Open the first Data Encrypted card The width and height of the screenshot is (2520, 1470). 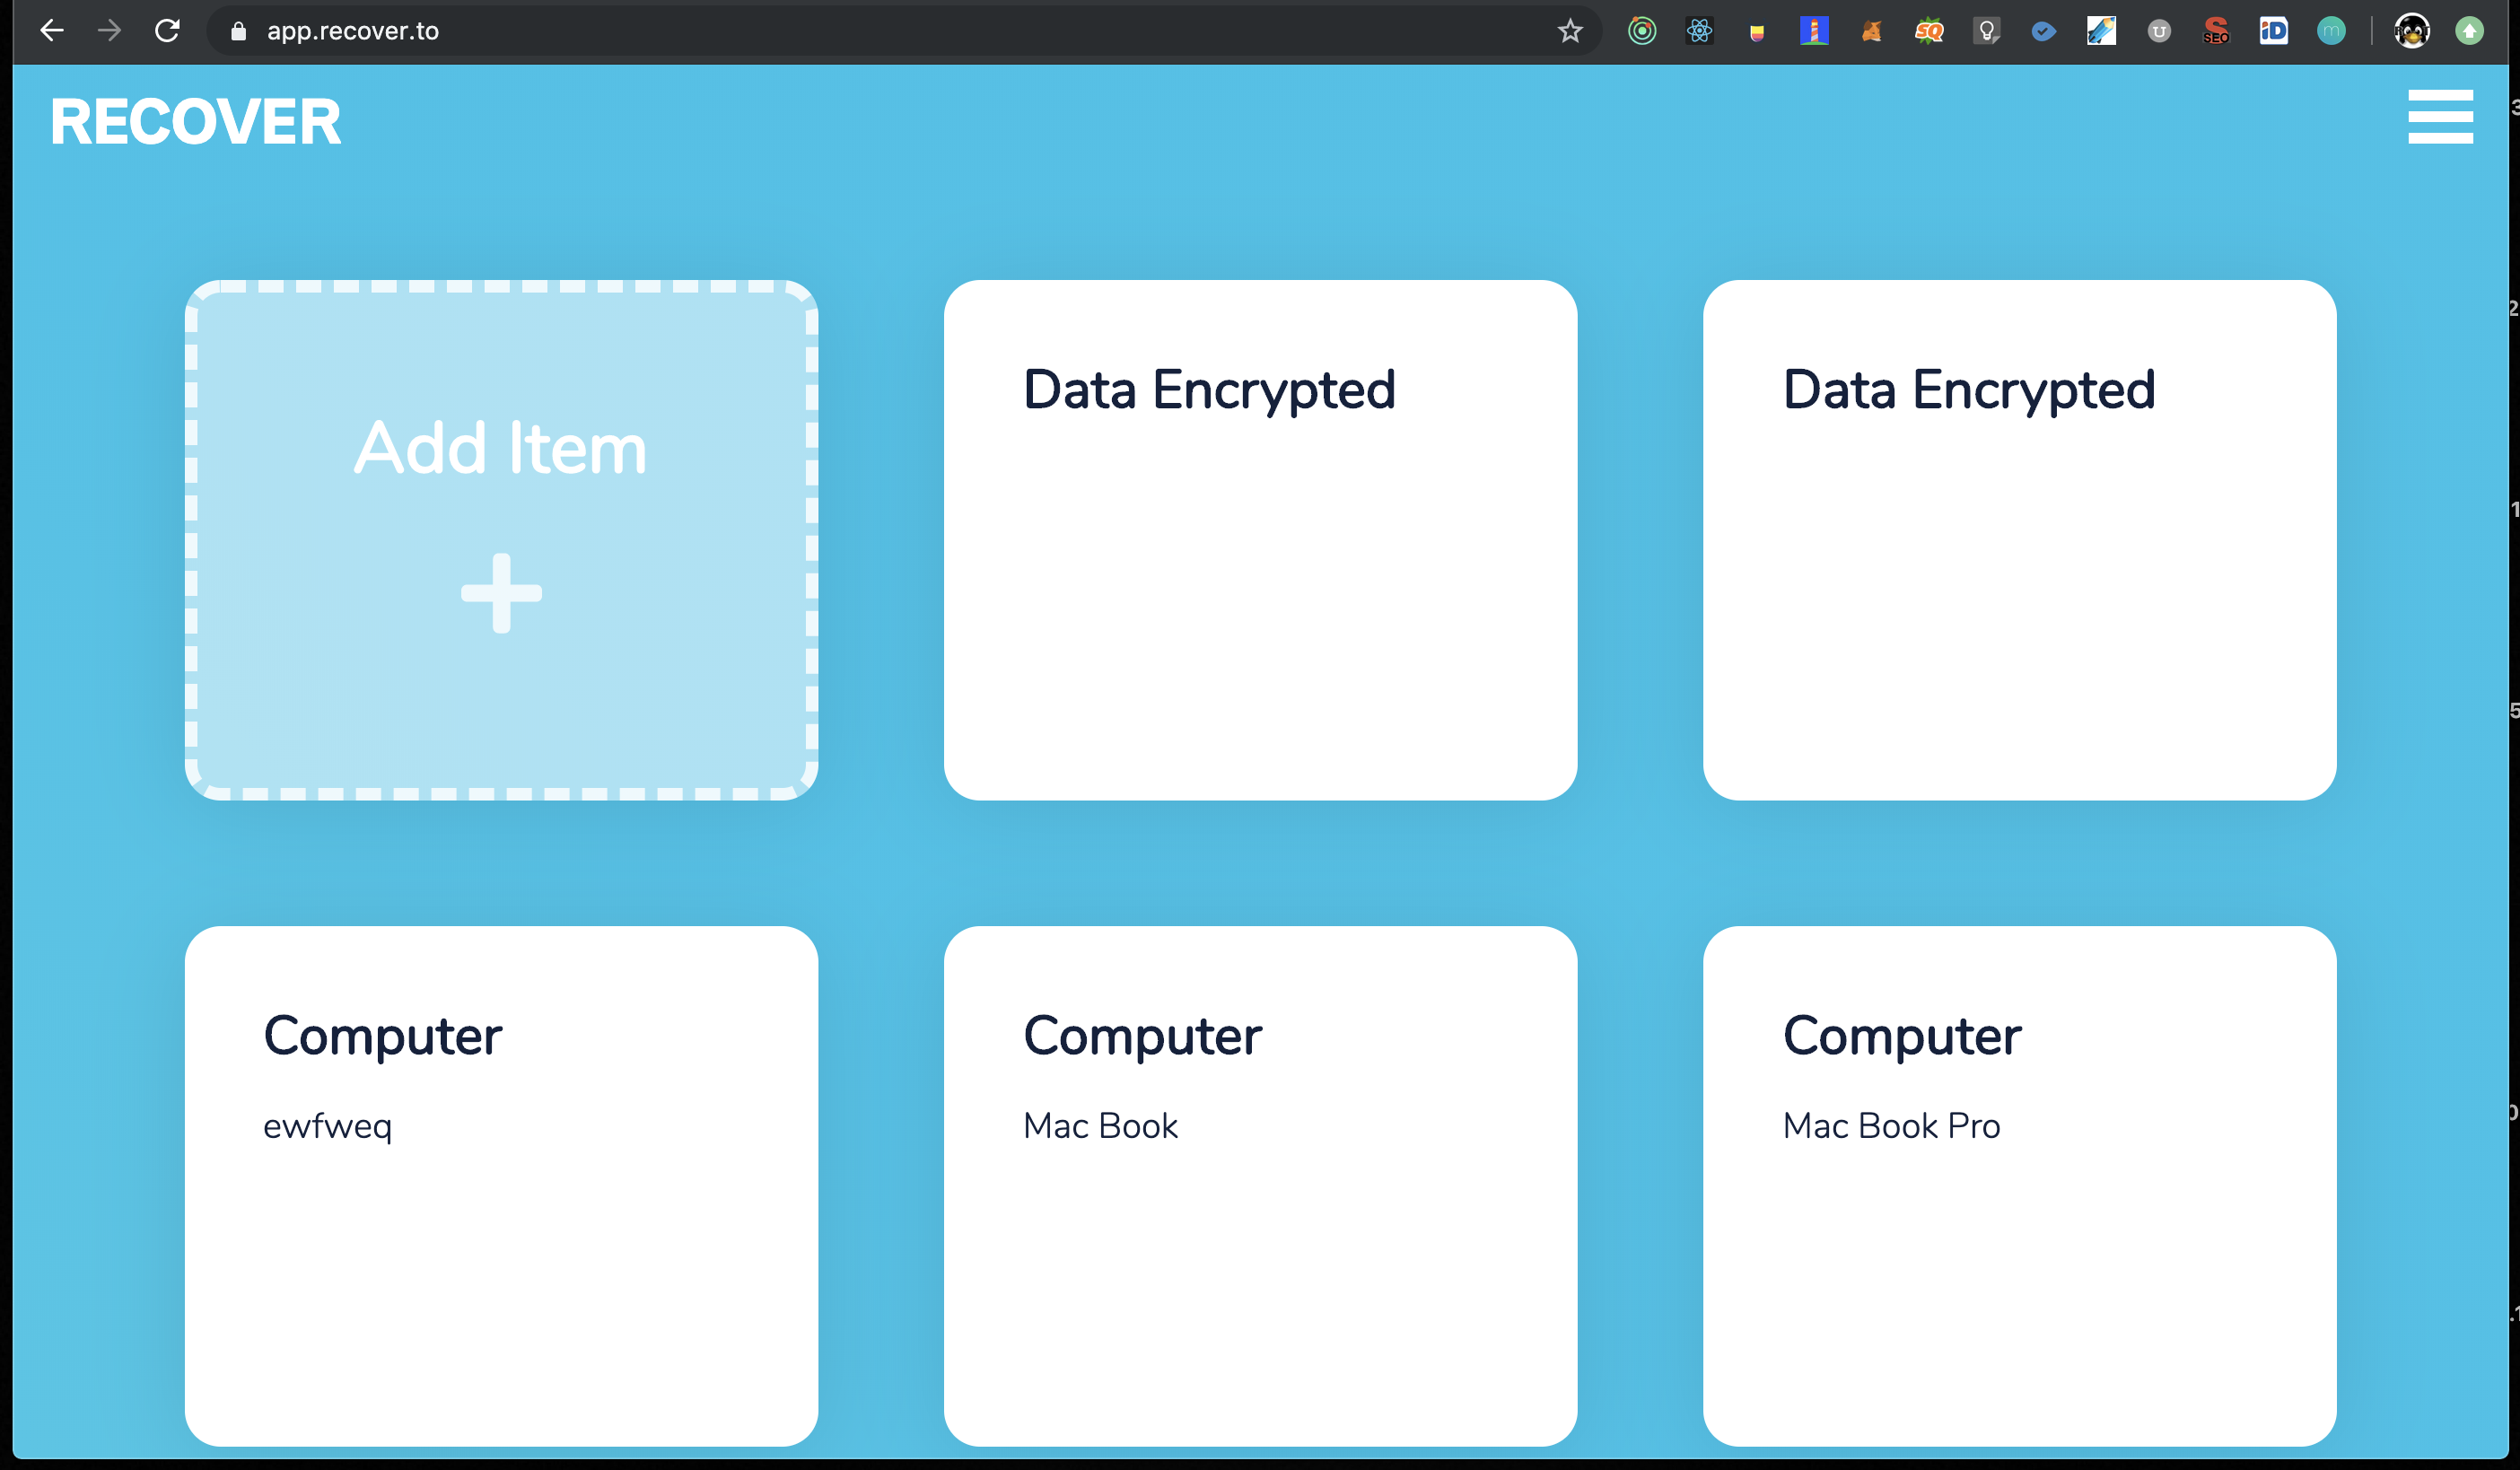(x=1260, y=540)
